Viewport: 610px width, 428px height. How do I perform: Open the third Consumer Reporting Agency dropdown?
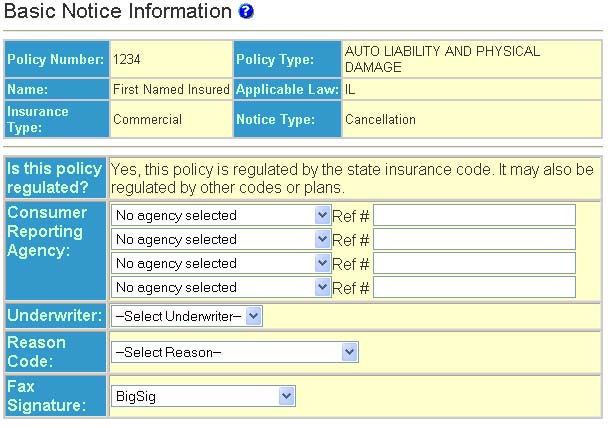coord(221,263)
